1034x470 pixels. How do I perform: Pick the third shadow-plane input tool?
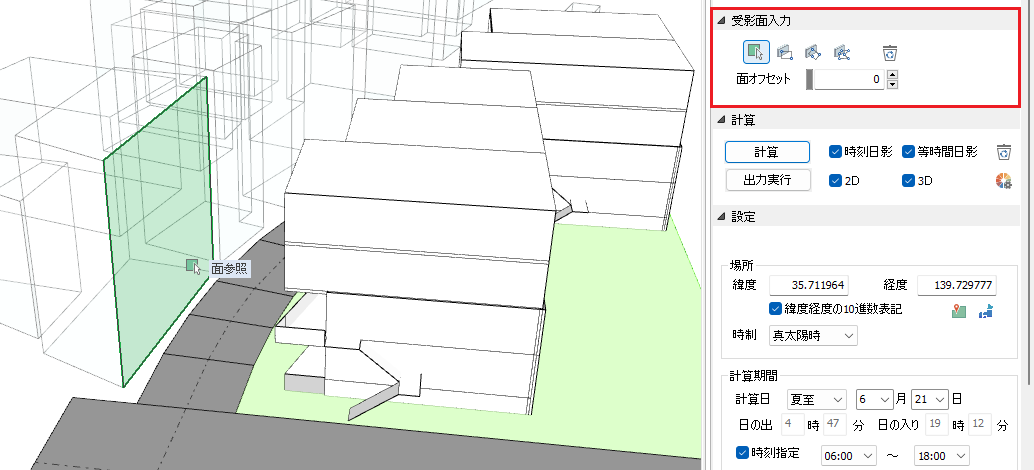click(x=814, y=52)
